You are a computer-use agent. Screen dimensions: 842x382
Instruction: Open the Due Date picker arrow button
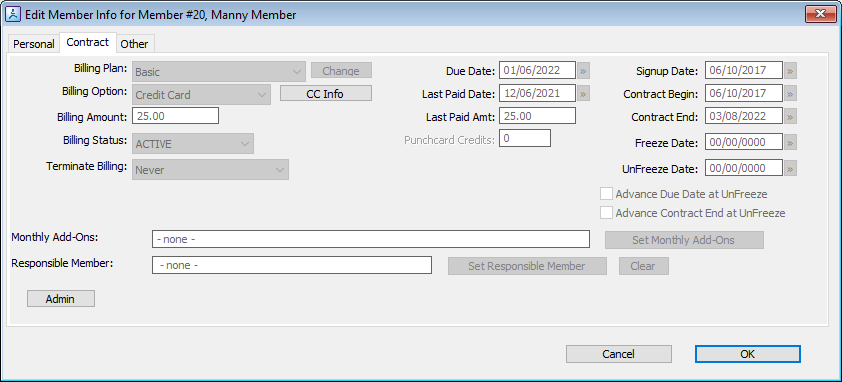pyautogui.click(x=584, y=70)
